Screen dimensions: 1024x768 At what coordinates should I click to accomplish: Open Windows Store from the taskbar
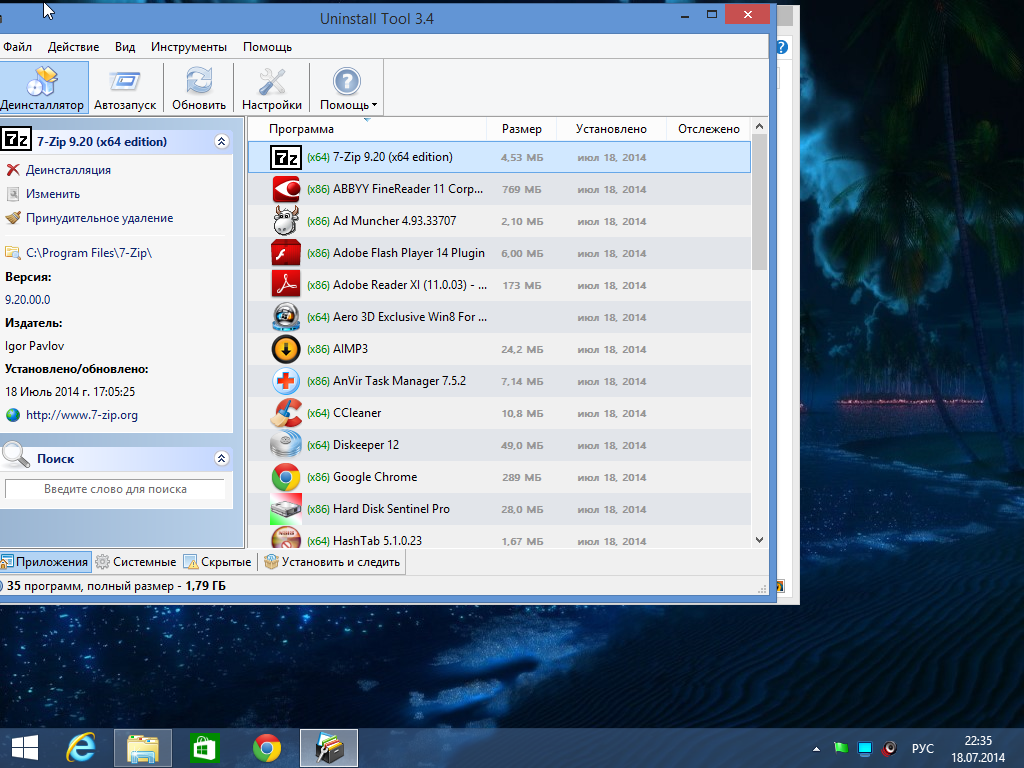click(204, 748)
